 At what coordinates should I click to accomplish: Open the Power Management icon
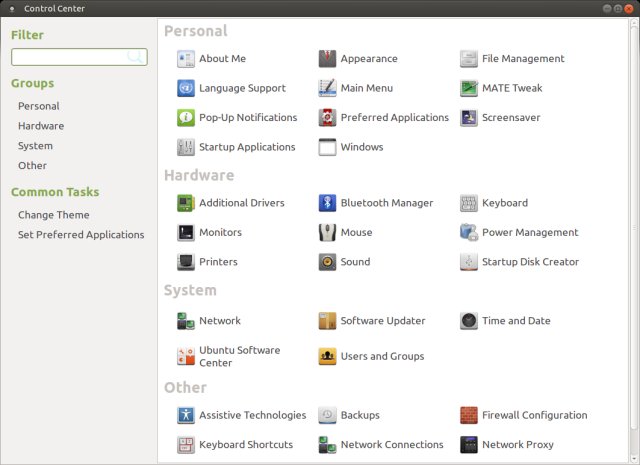[x=468, y=233]
